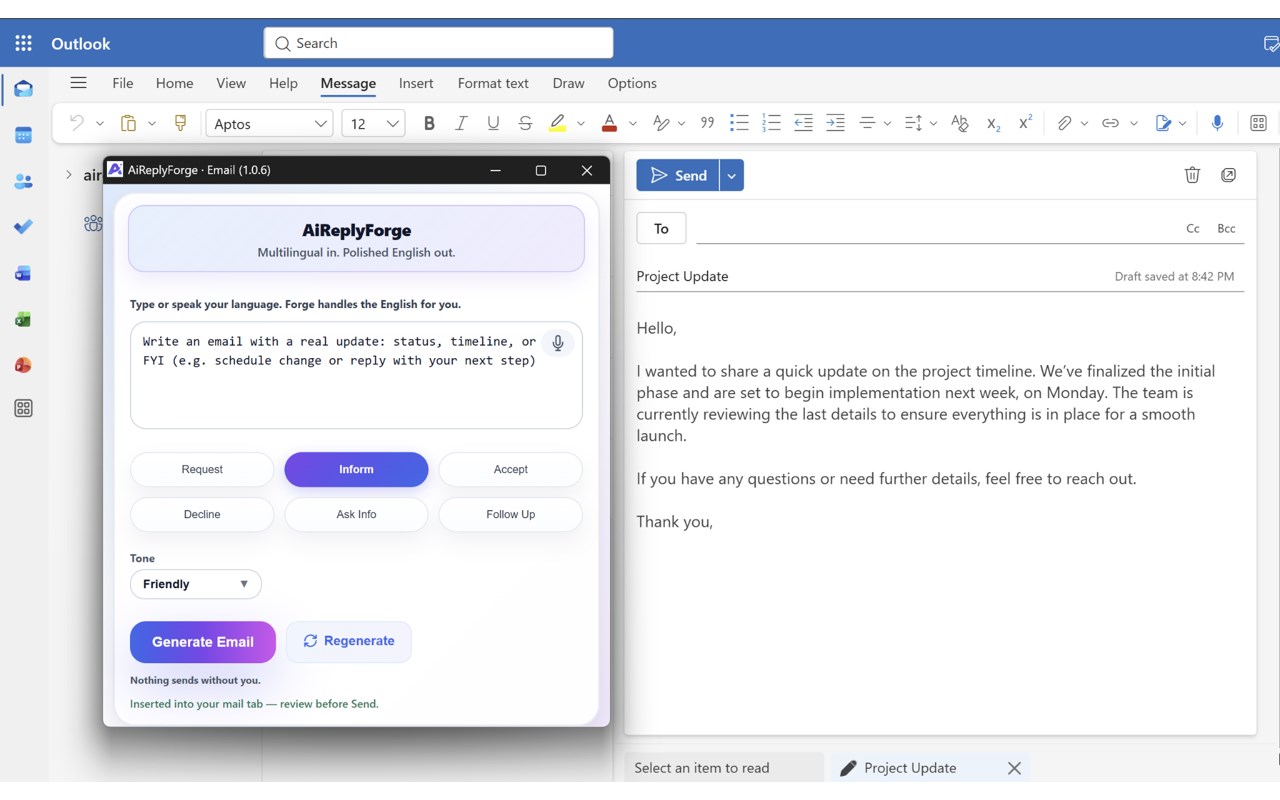Open PowerPoint from the sidebar
The width and height of the screenshot is (1280, 800).
coord(23,365)
